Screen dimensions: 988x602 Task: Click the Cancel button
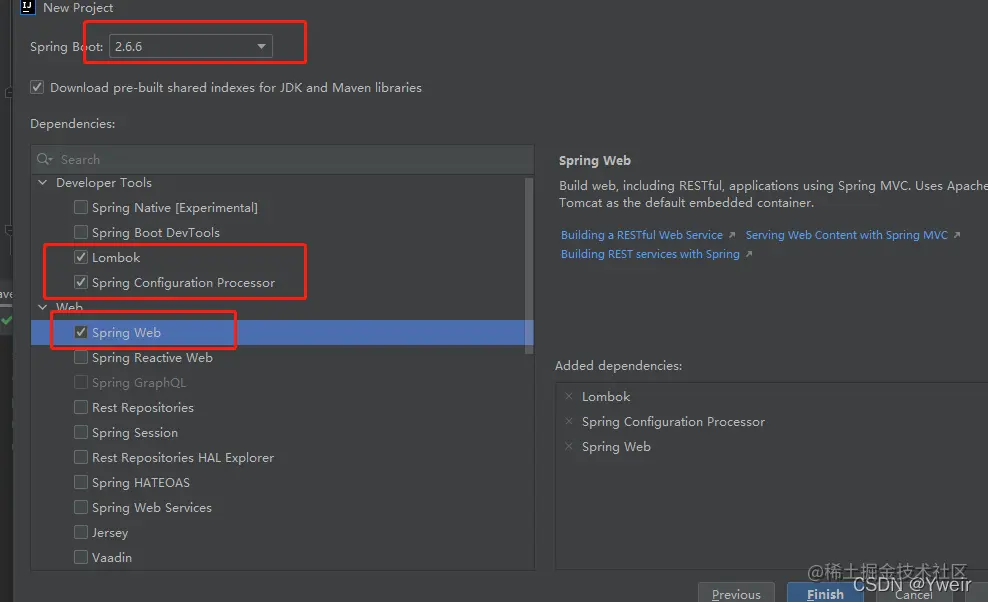913,594
